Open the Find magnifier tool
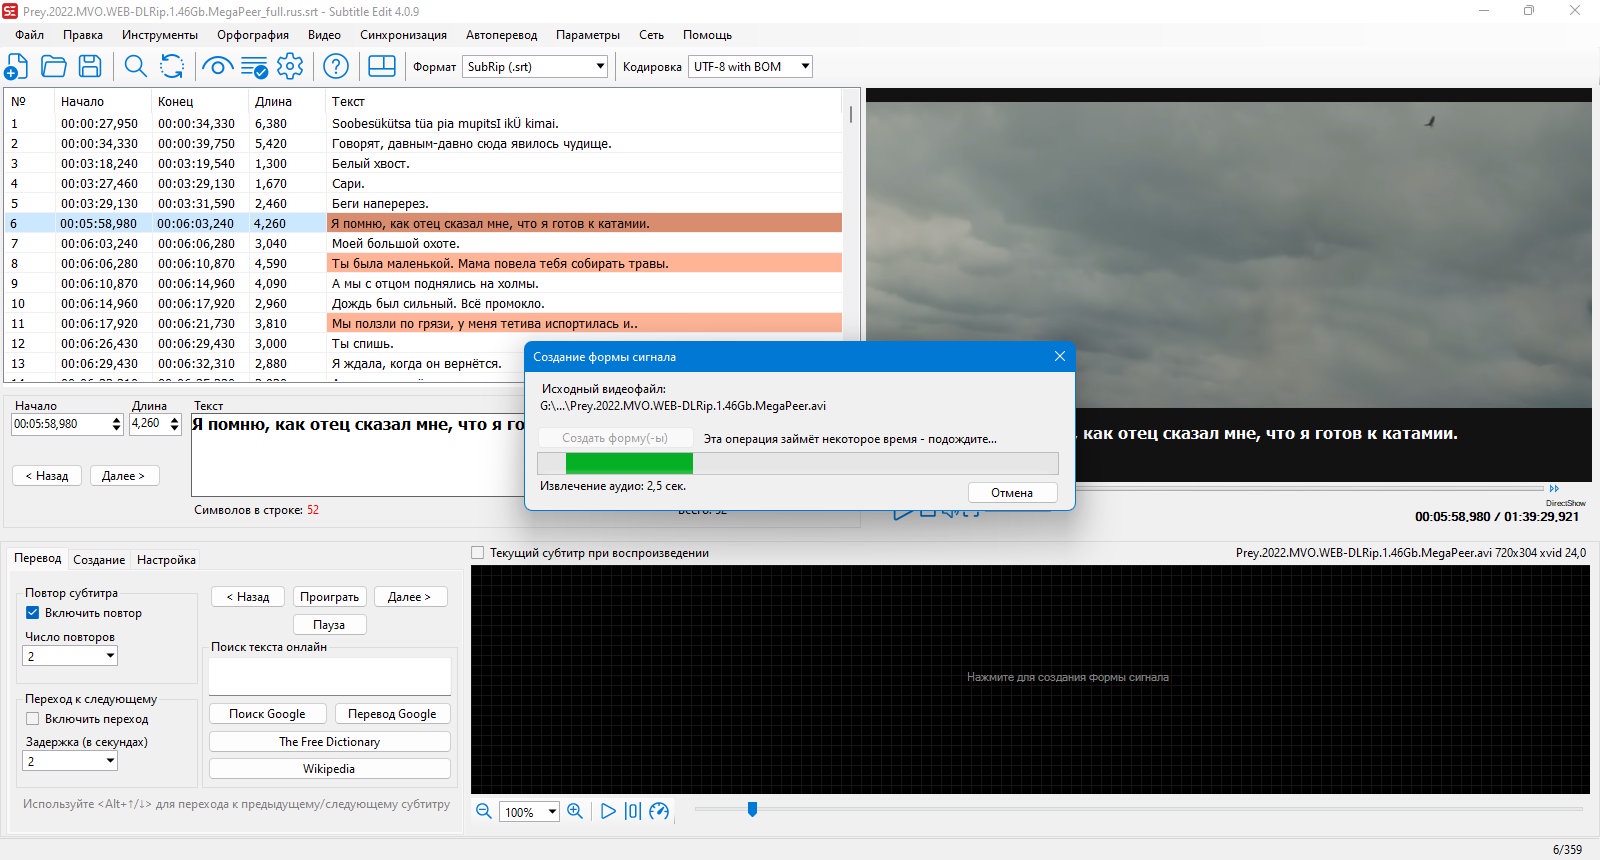1600x860 pixels. [x=135, y=67]
